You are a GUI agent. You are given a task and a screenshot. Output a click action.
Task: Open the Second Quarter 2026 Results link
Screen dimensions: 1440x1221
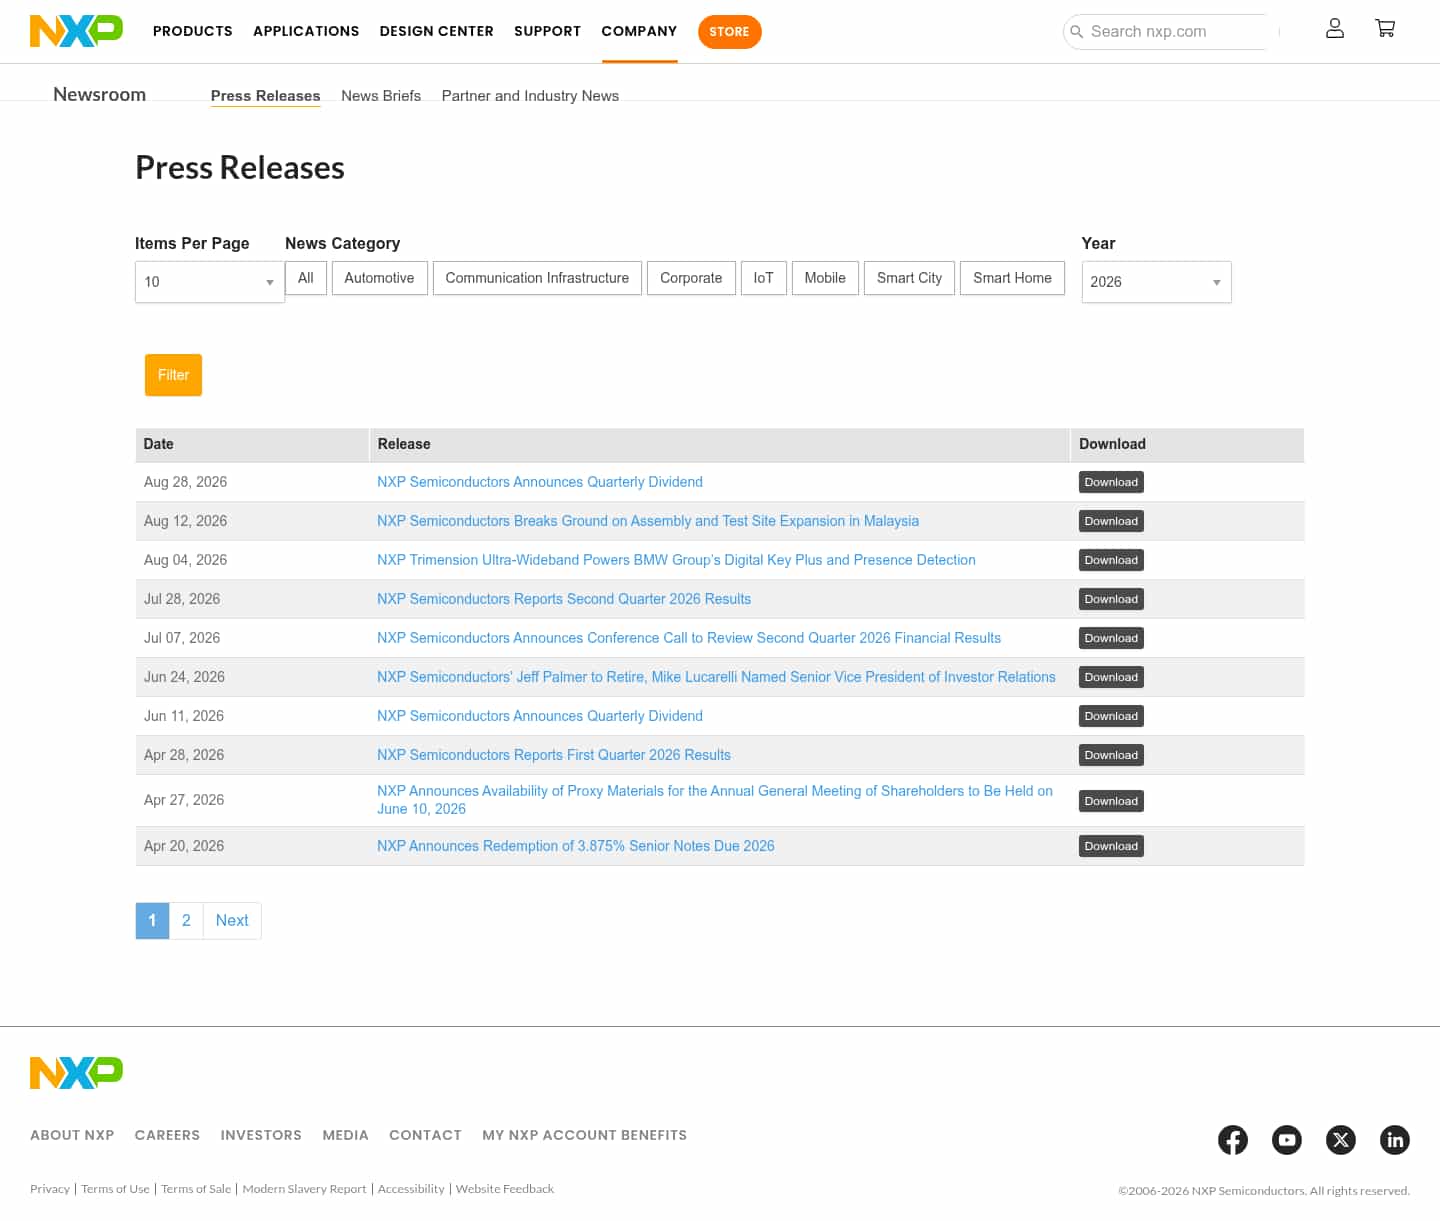click(x=564, y=599)
